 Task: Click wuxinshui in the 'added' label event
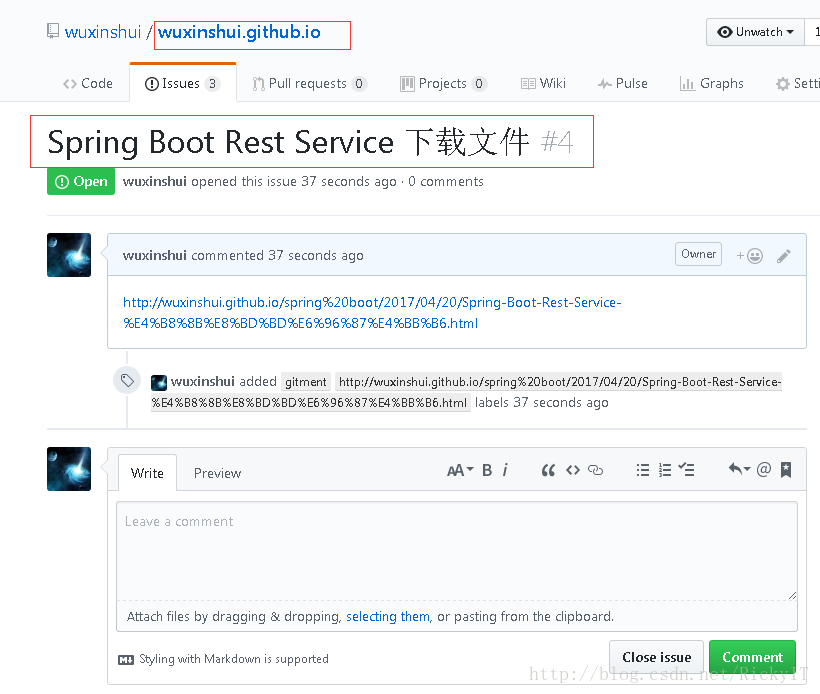202,382
